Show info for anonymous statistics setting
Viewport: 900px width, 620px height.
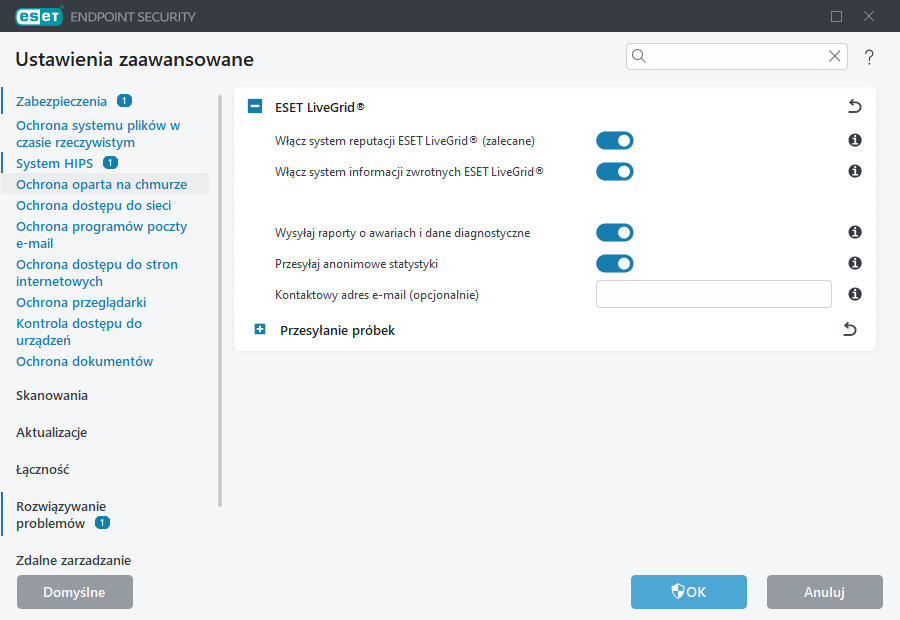point(855,263)
